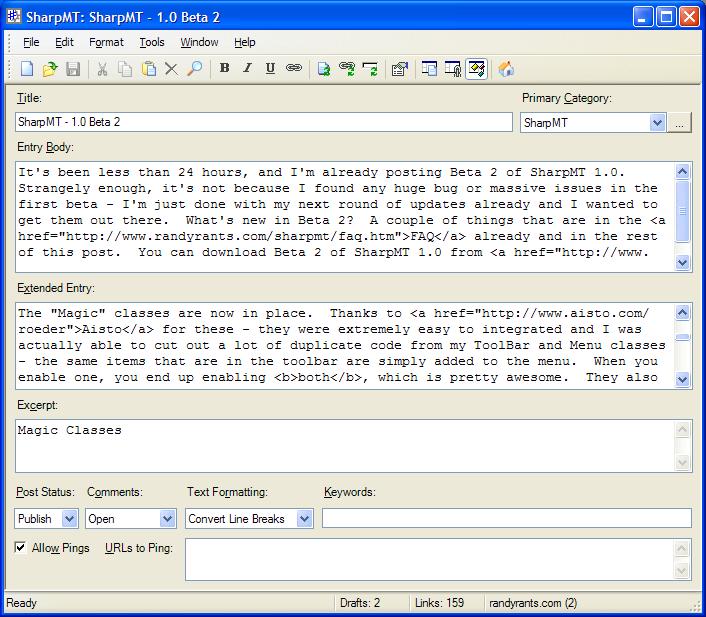Click inside the Extended Entry text area
Screen dimensions: 706x617
pyautogui.click(x=345, y=346)
